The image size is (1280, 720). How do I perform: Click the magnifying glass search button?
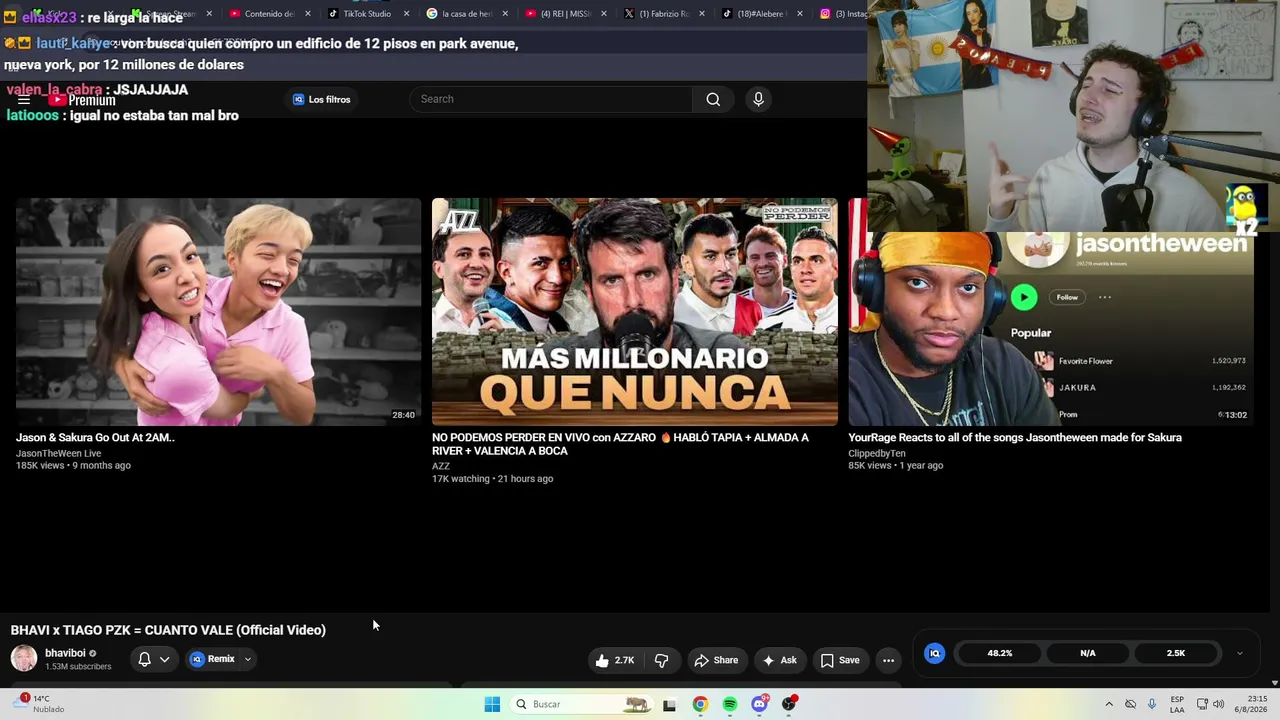point(713,99)
